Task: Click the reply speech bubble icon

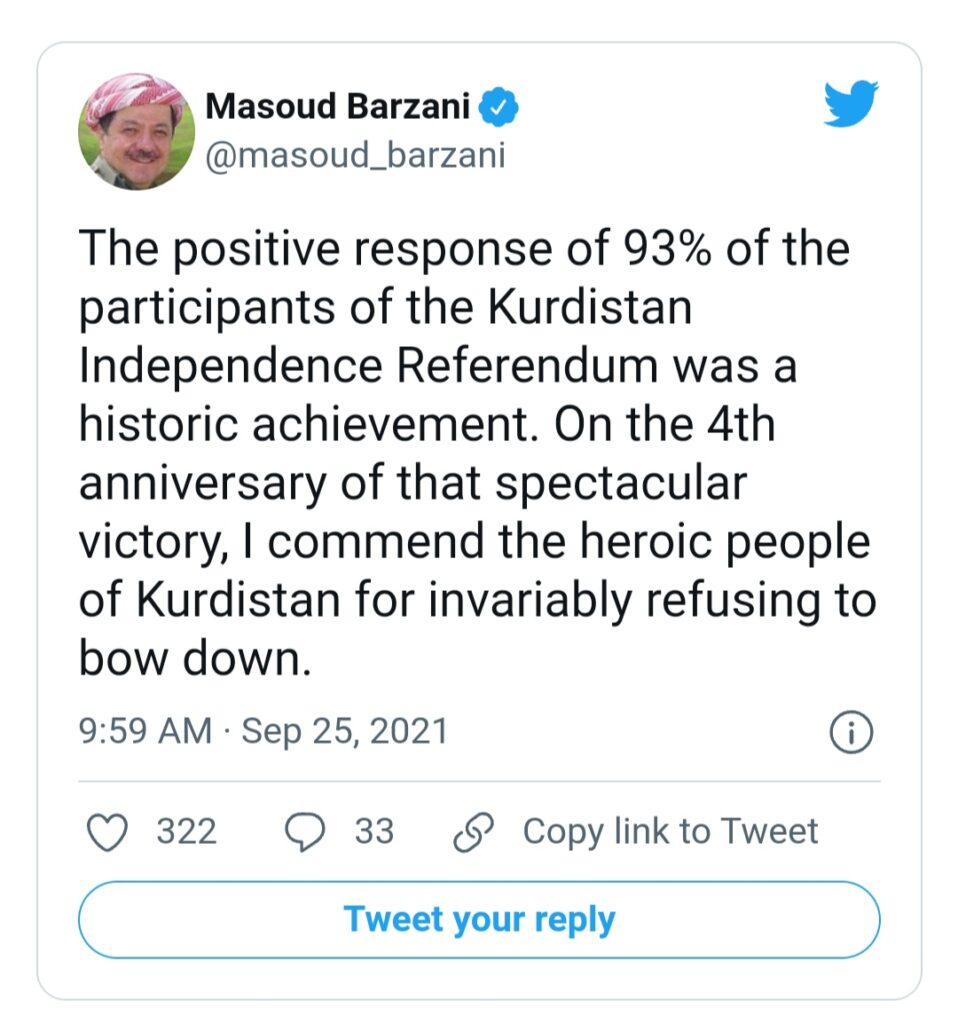Action: [305, 832]
